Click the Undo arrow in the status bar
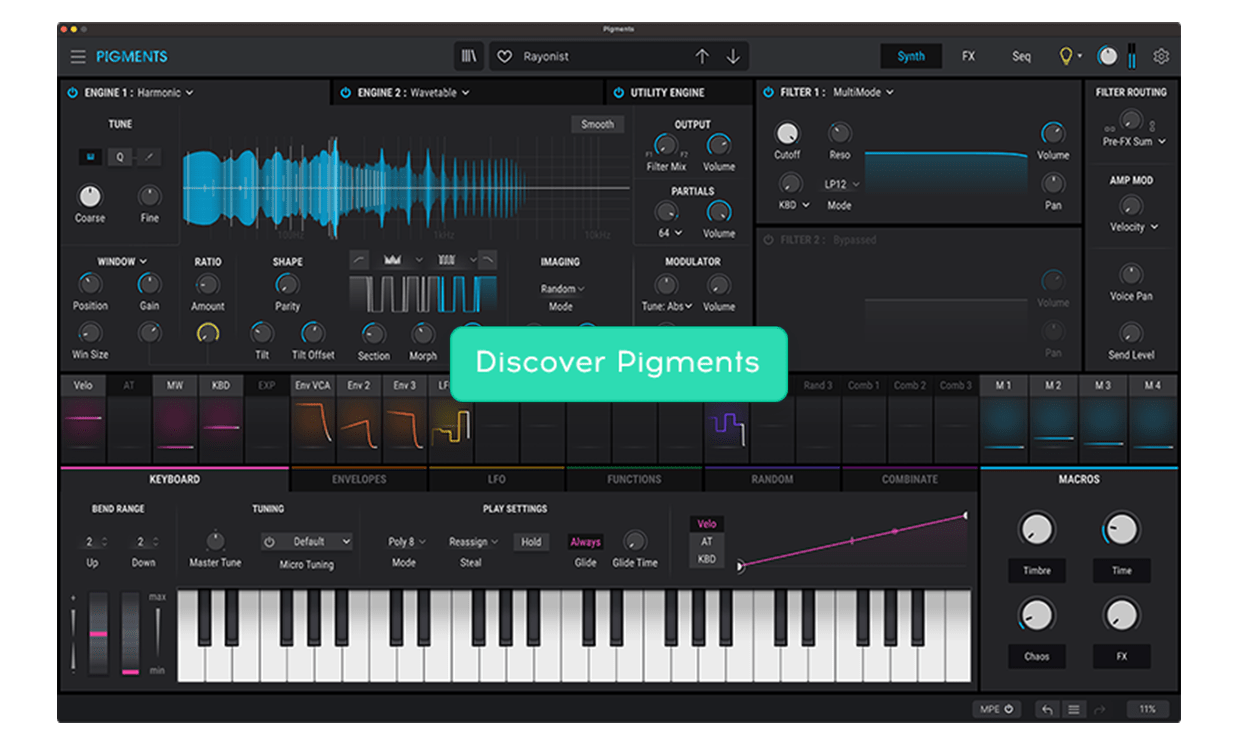 coord(1047,709)
